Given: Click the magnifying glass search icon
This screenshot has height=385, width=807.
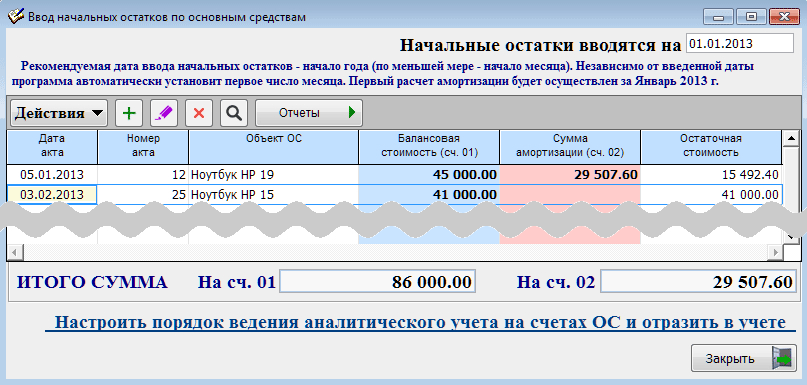Looking at the screenshot, I should click(x=234, y=113).
